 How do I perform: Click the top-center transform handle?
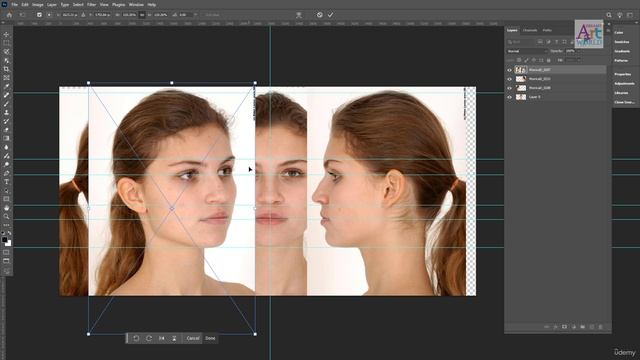click(172, 83)
